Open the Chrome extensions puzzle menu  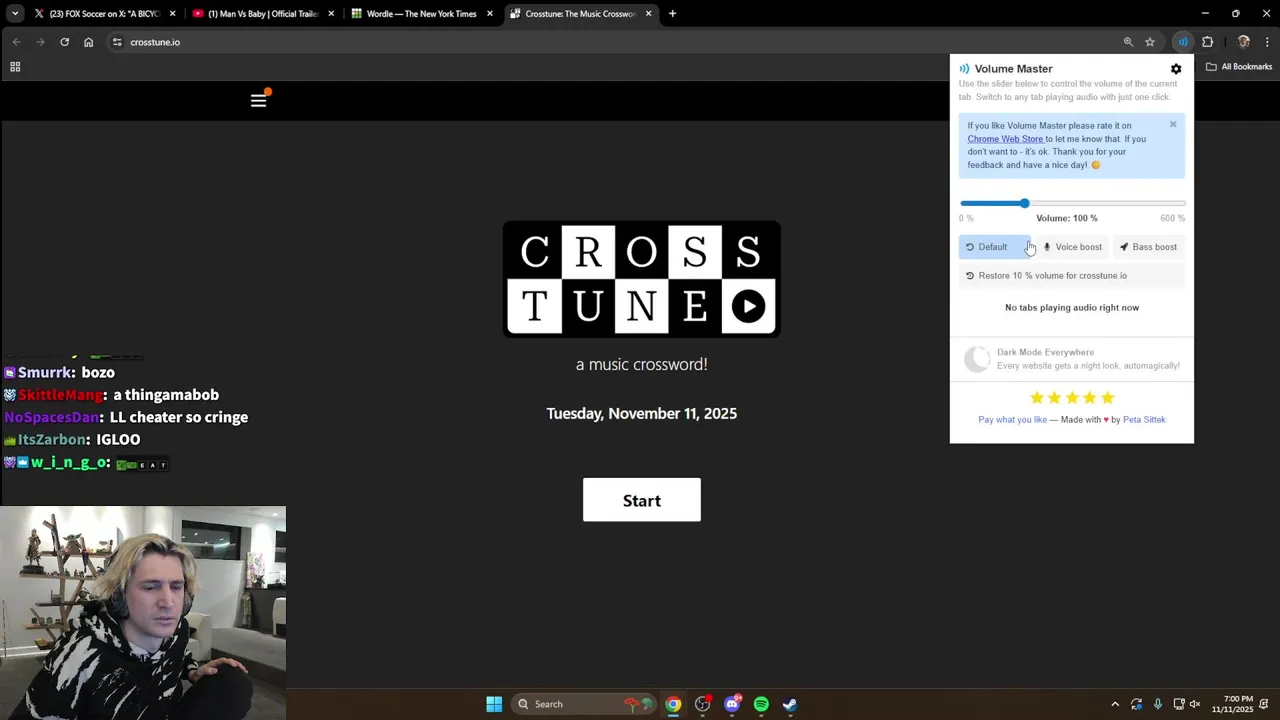tap(1207, 42)
